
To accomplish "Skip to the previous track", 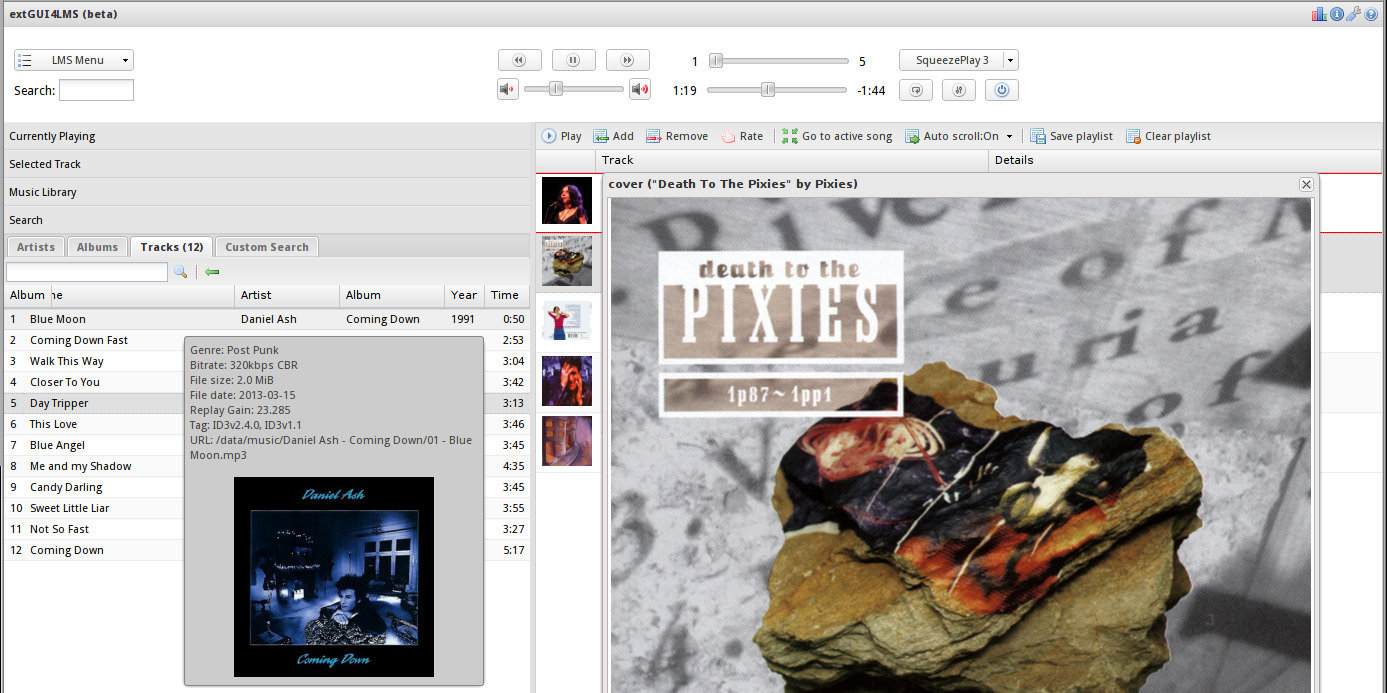I will pos(519,60).
